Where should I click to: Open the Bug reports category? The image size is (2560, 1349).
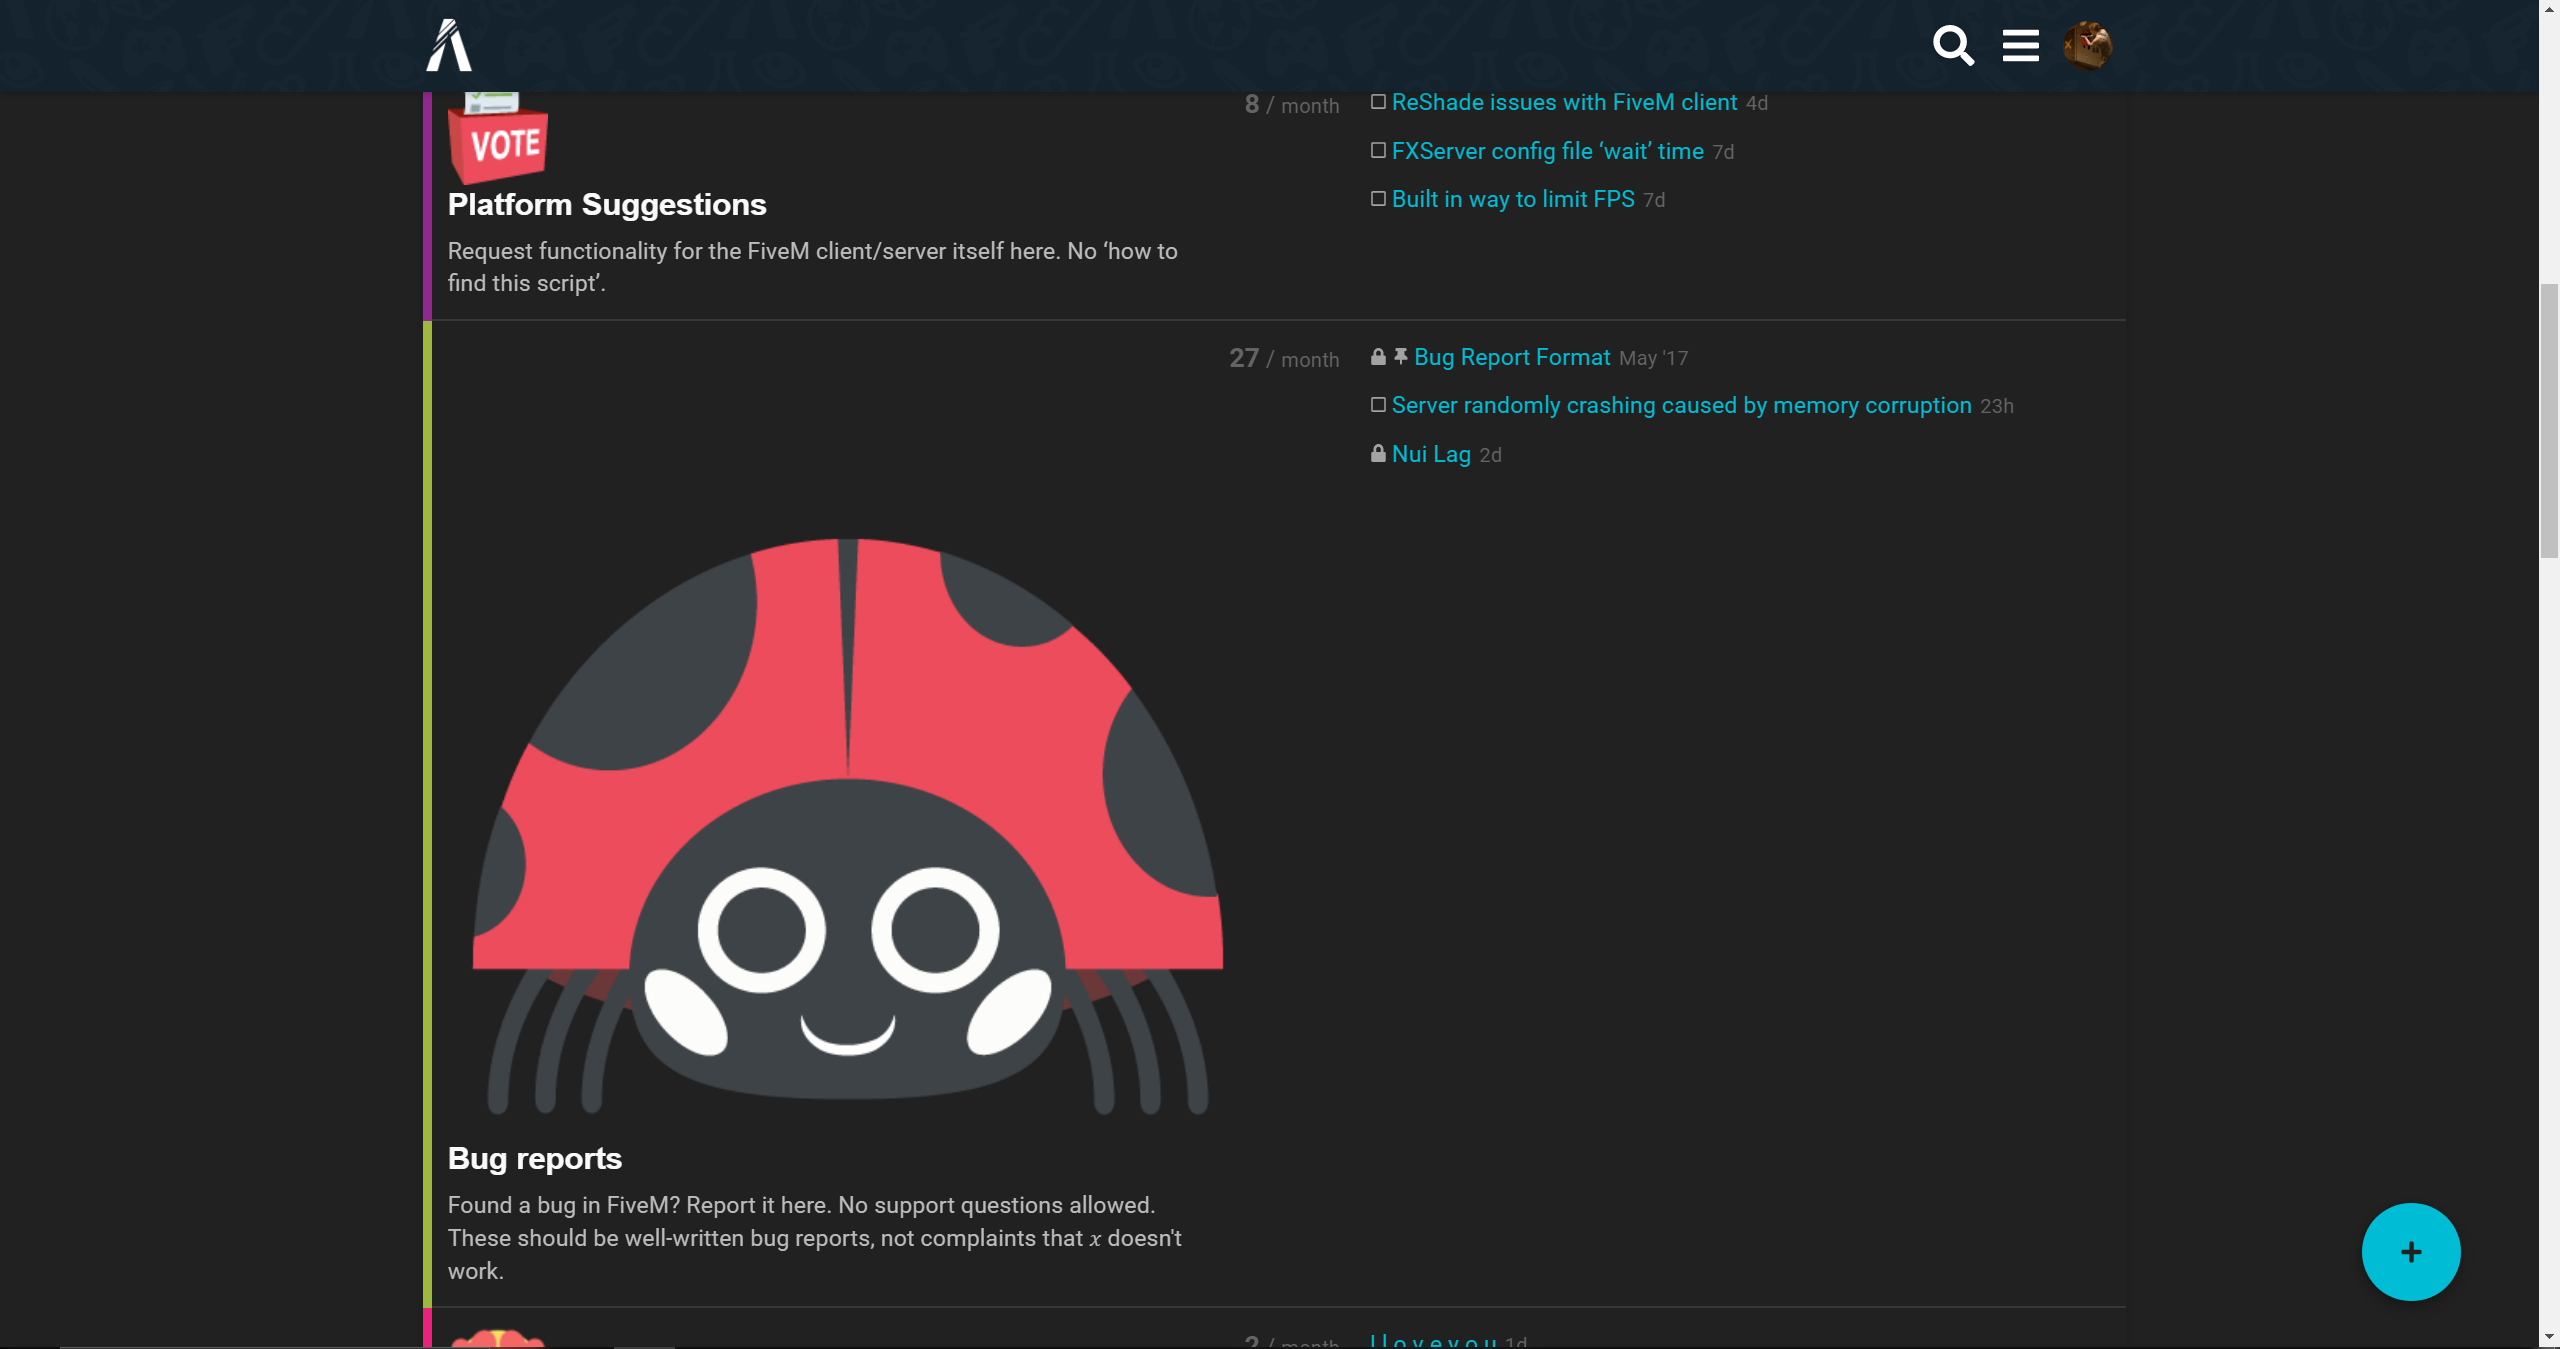point(534,1158)
